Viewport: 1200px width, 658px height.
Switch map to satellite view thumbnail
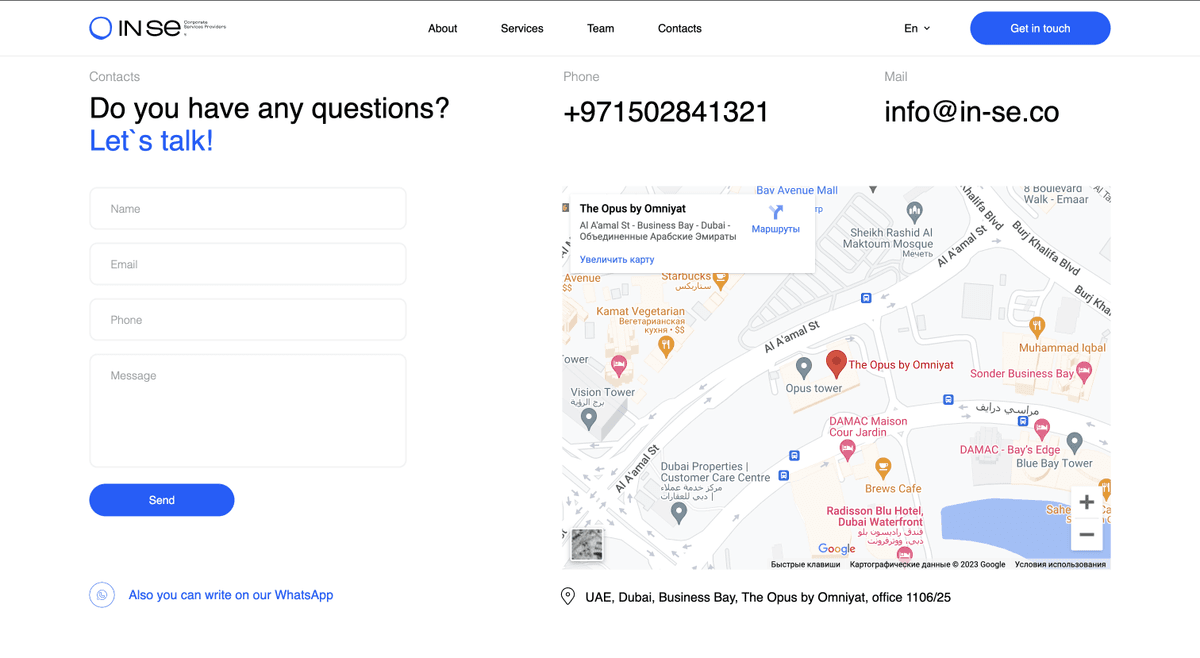click(x=587, y=544)
